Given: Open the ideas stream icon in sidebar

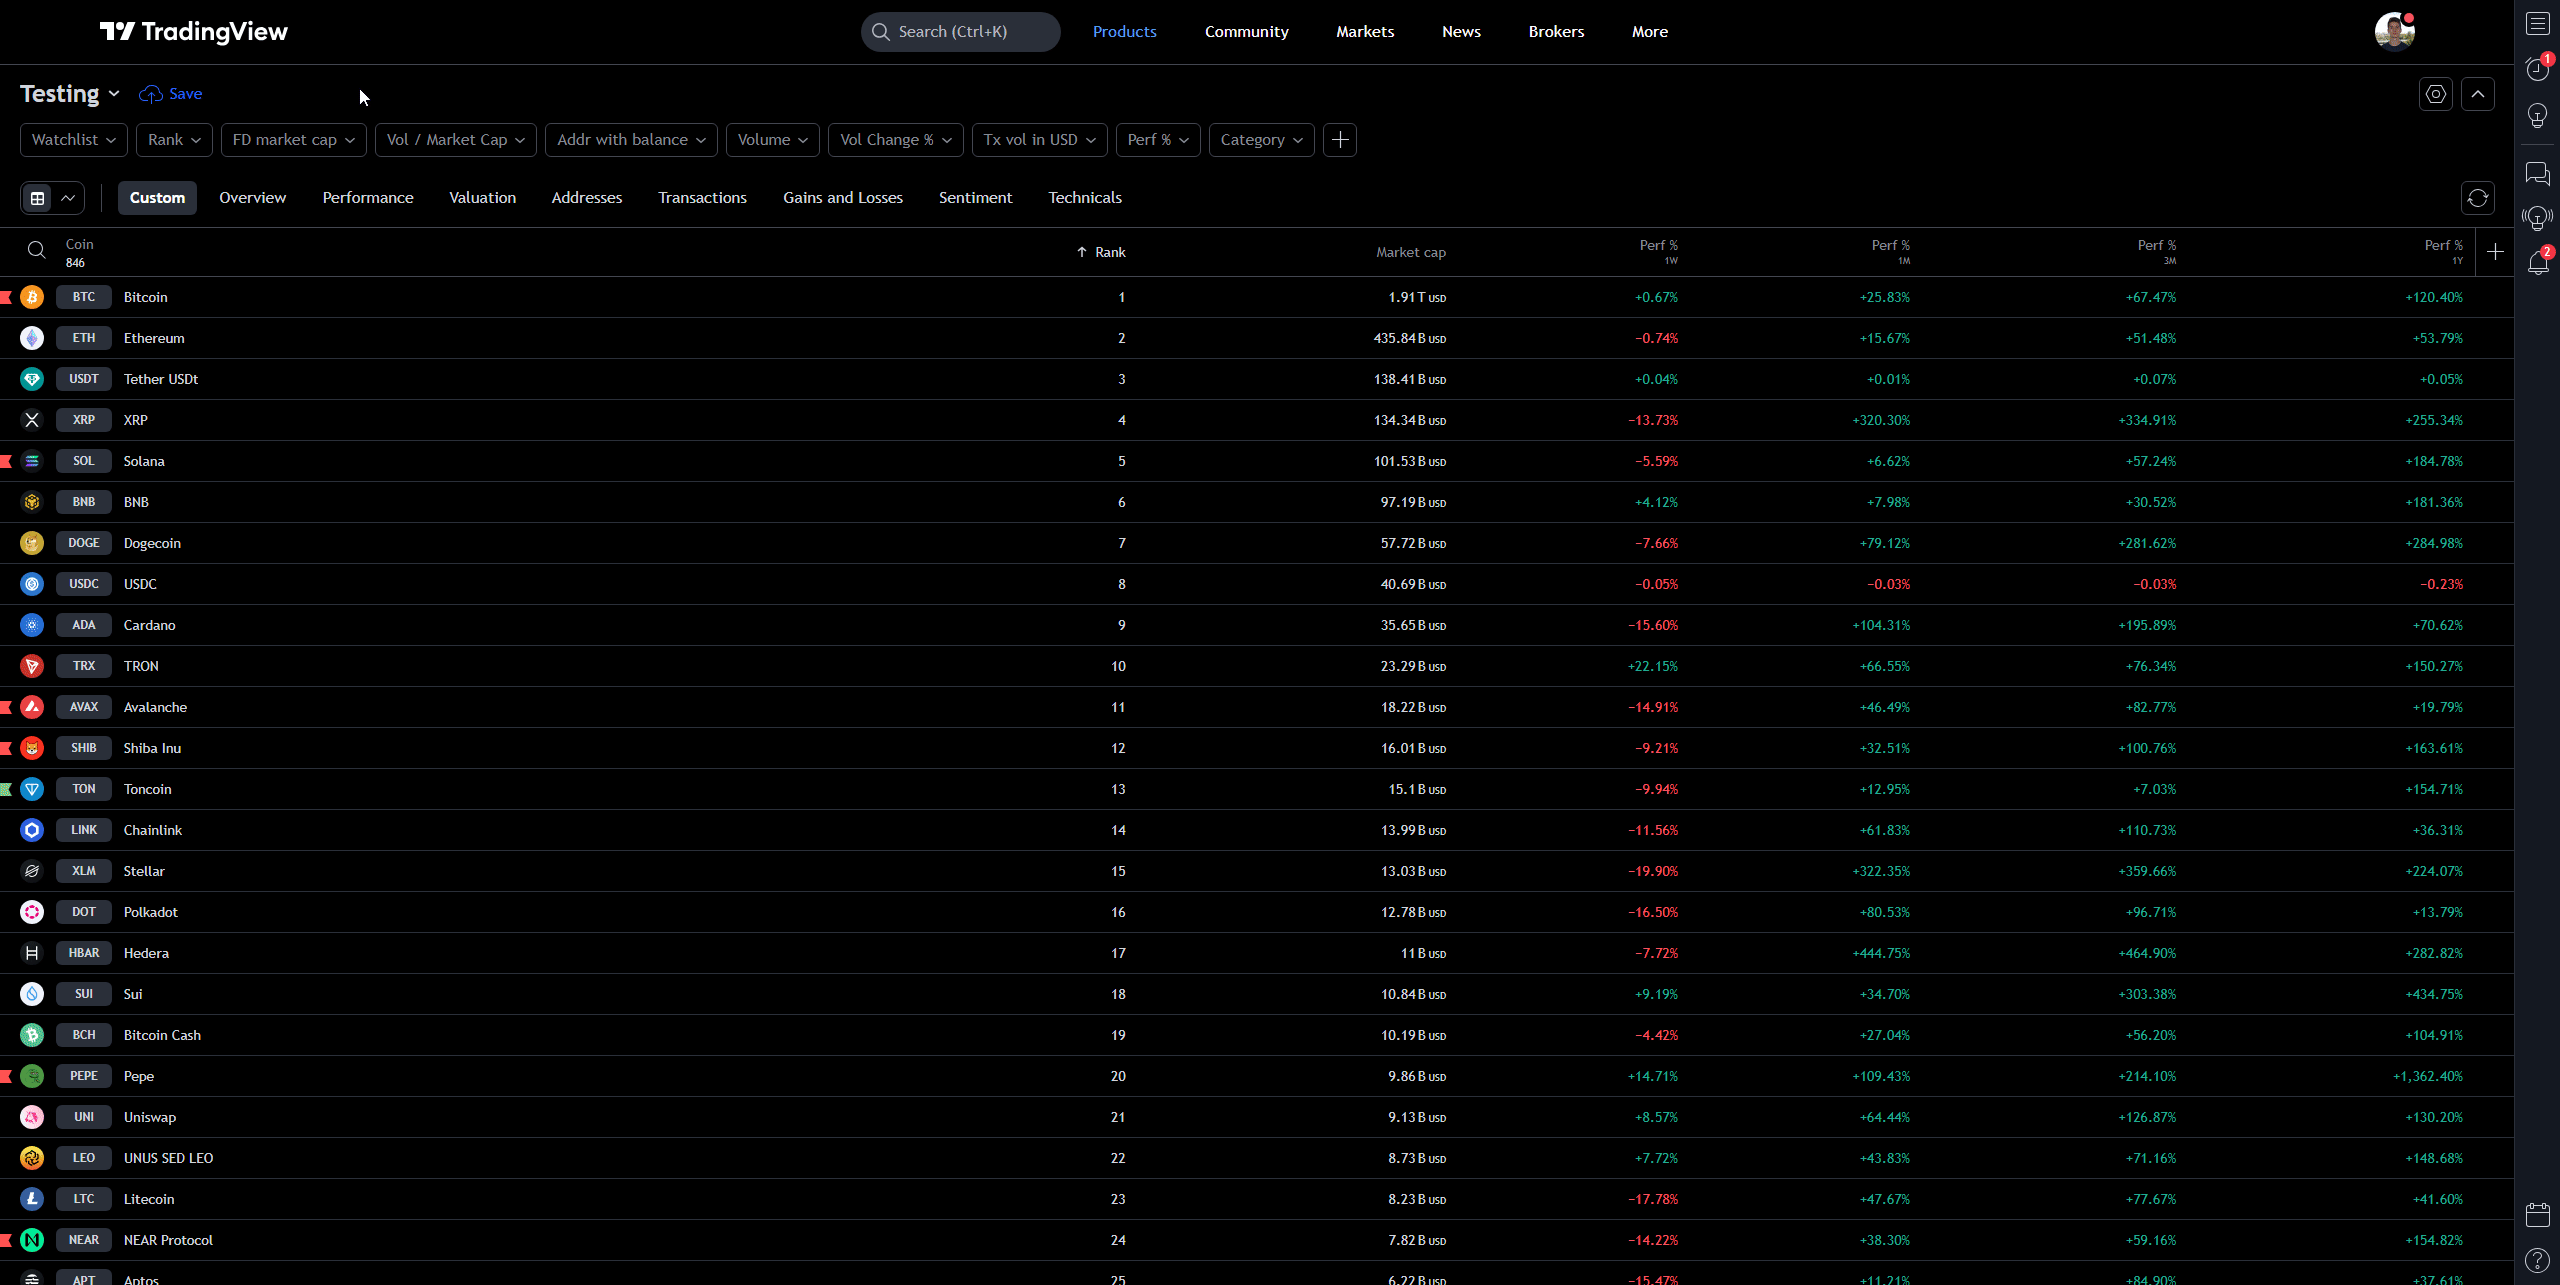Looking at the screenshot, I should coord(2538,217).
